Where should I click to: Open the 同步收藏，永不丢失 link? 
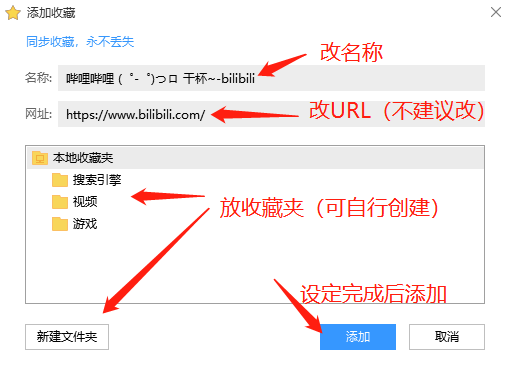(x=80, y=42)
